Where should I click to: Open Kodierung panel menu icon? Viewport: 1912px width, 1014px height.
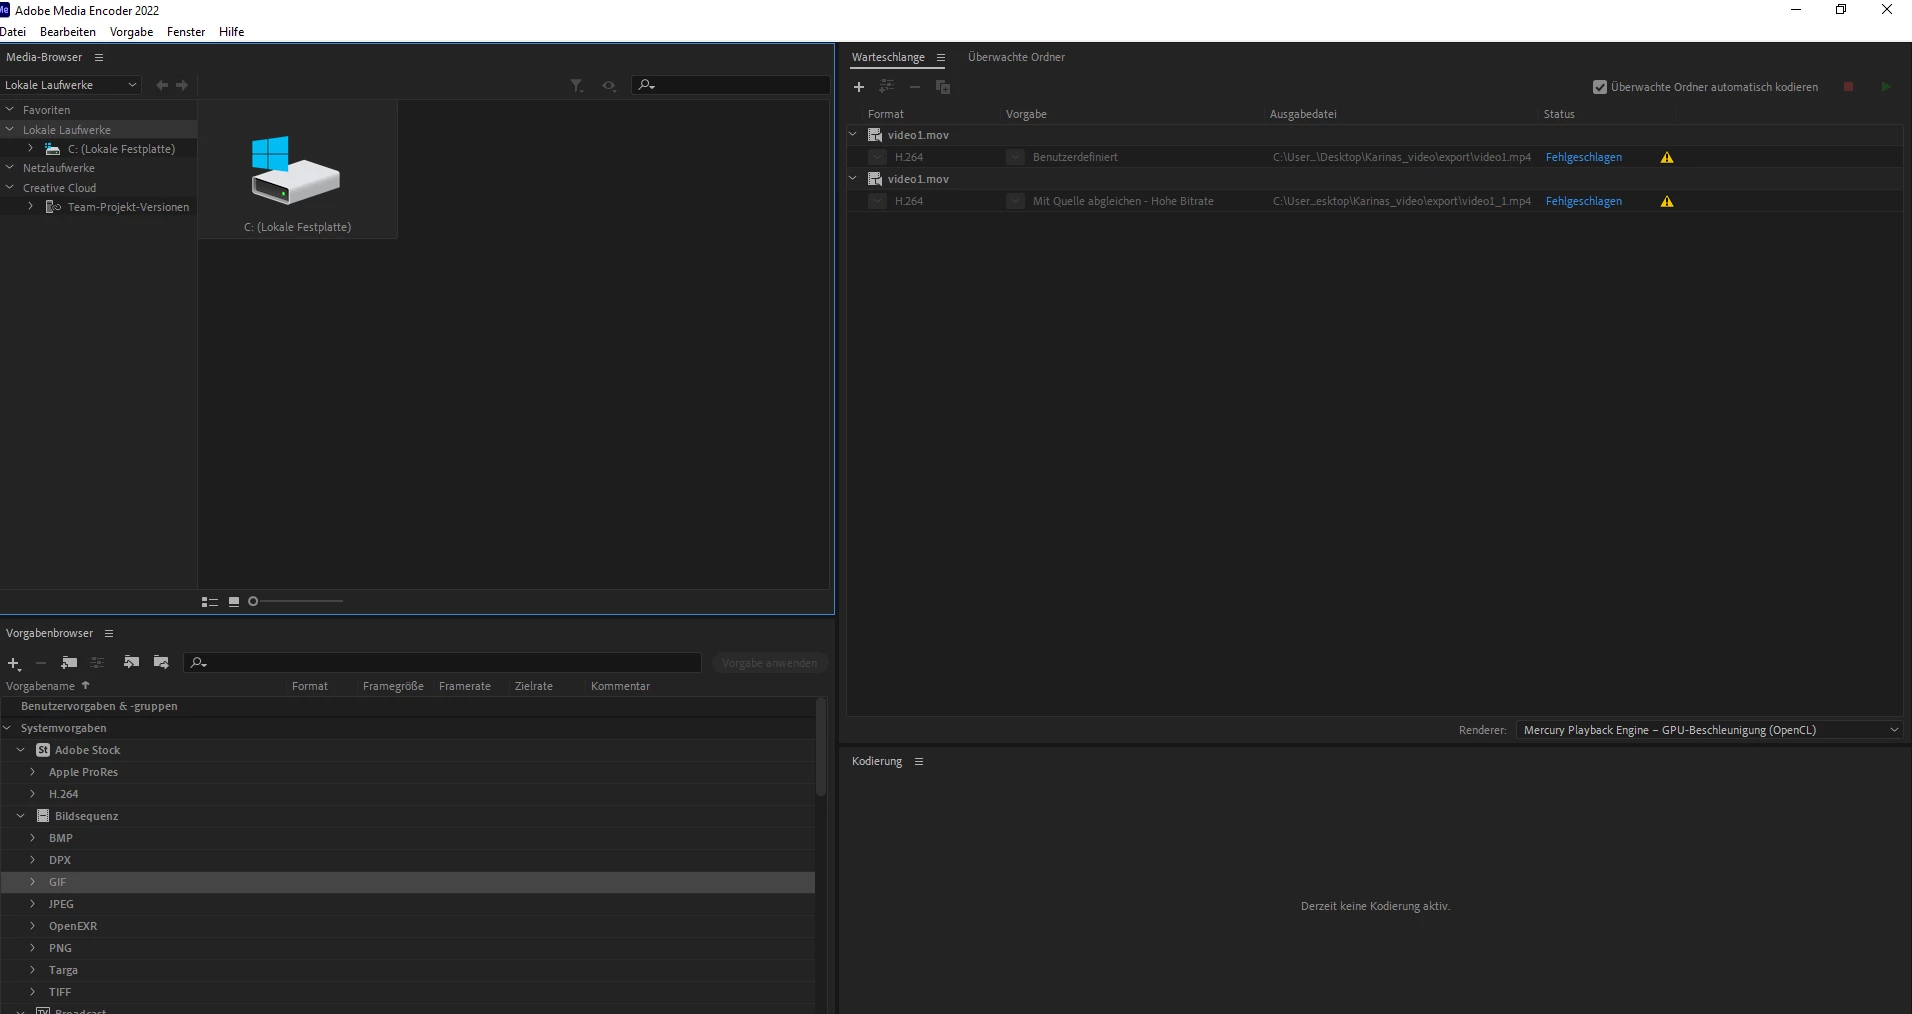[x=919, y=762]
